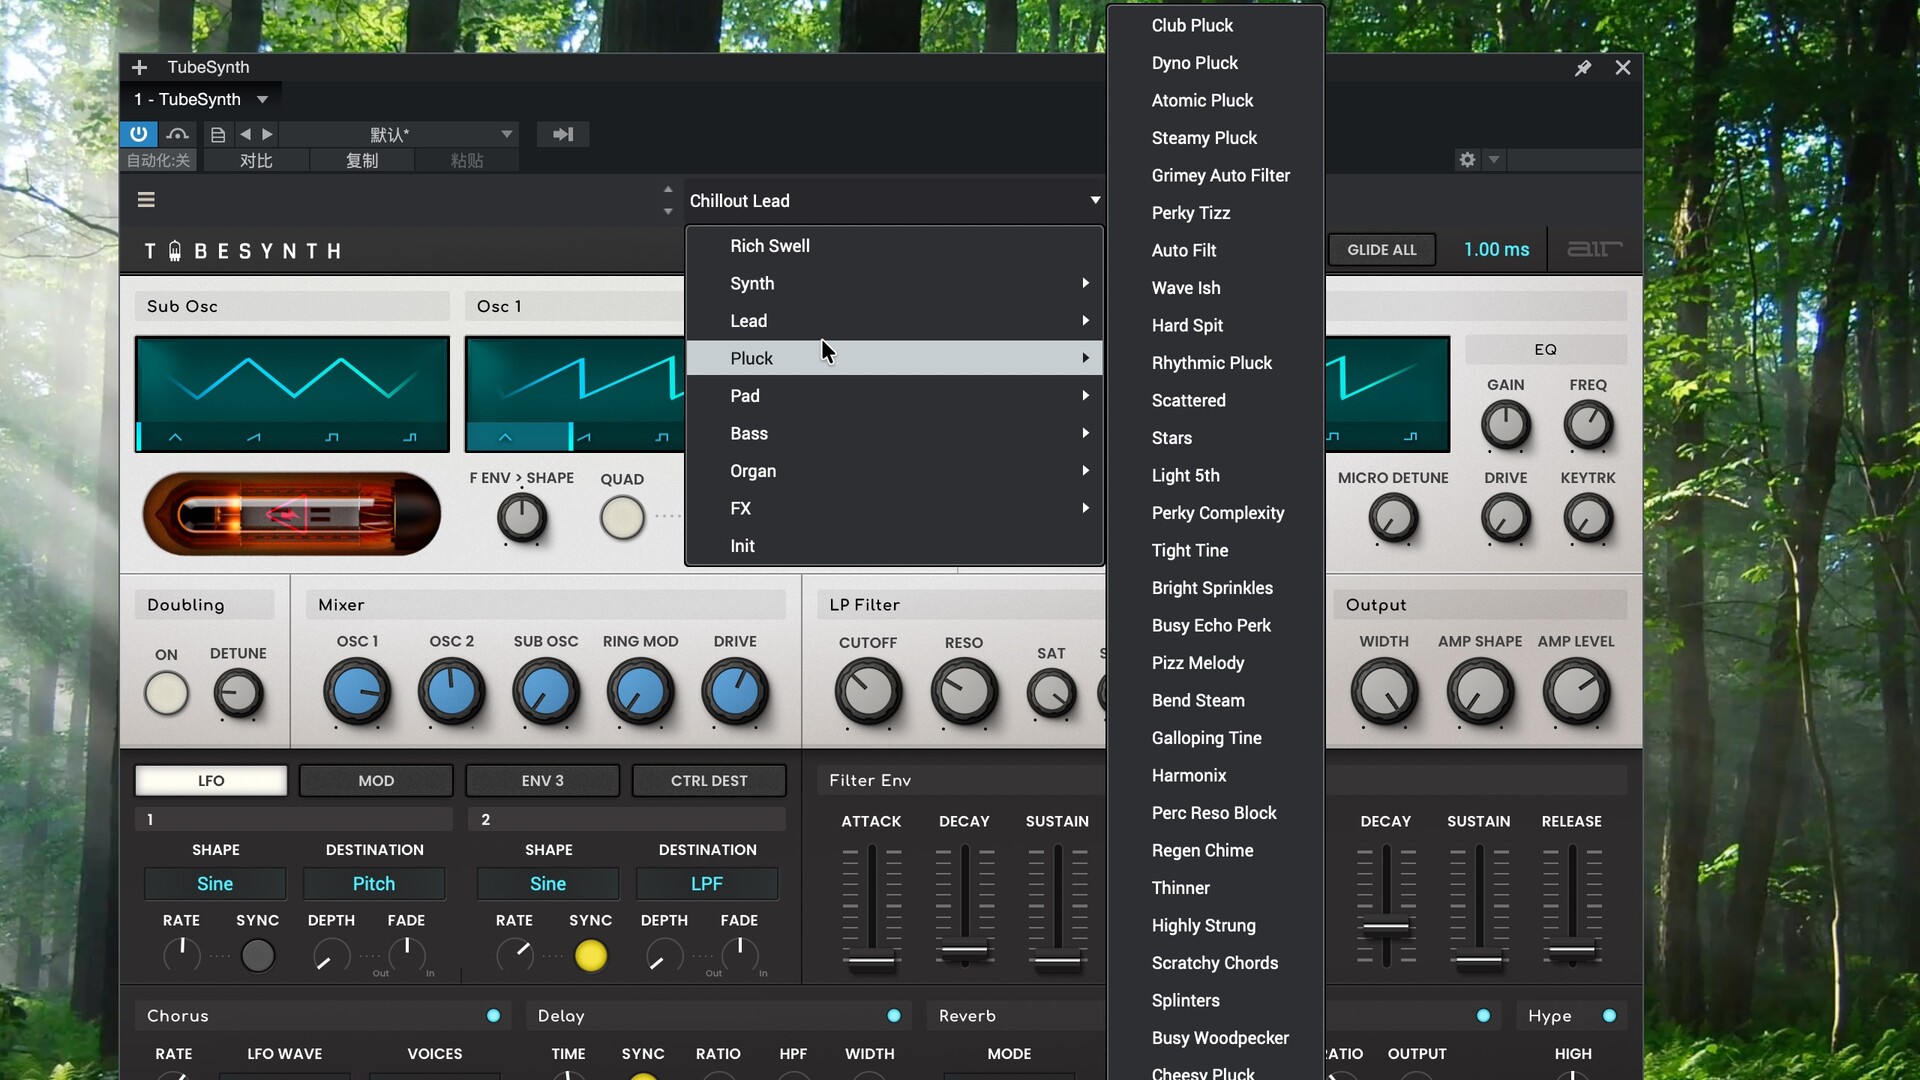1920x1080 pixels.
Task: Expand the 1 - TubeSynth instance dropdown
Action: pos(262,99)
